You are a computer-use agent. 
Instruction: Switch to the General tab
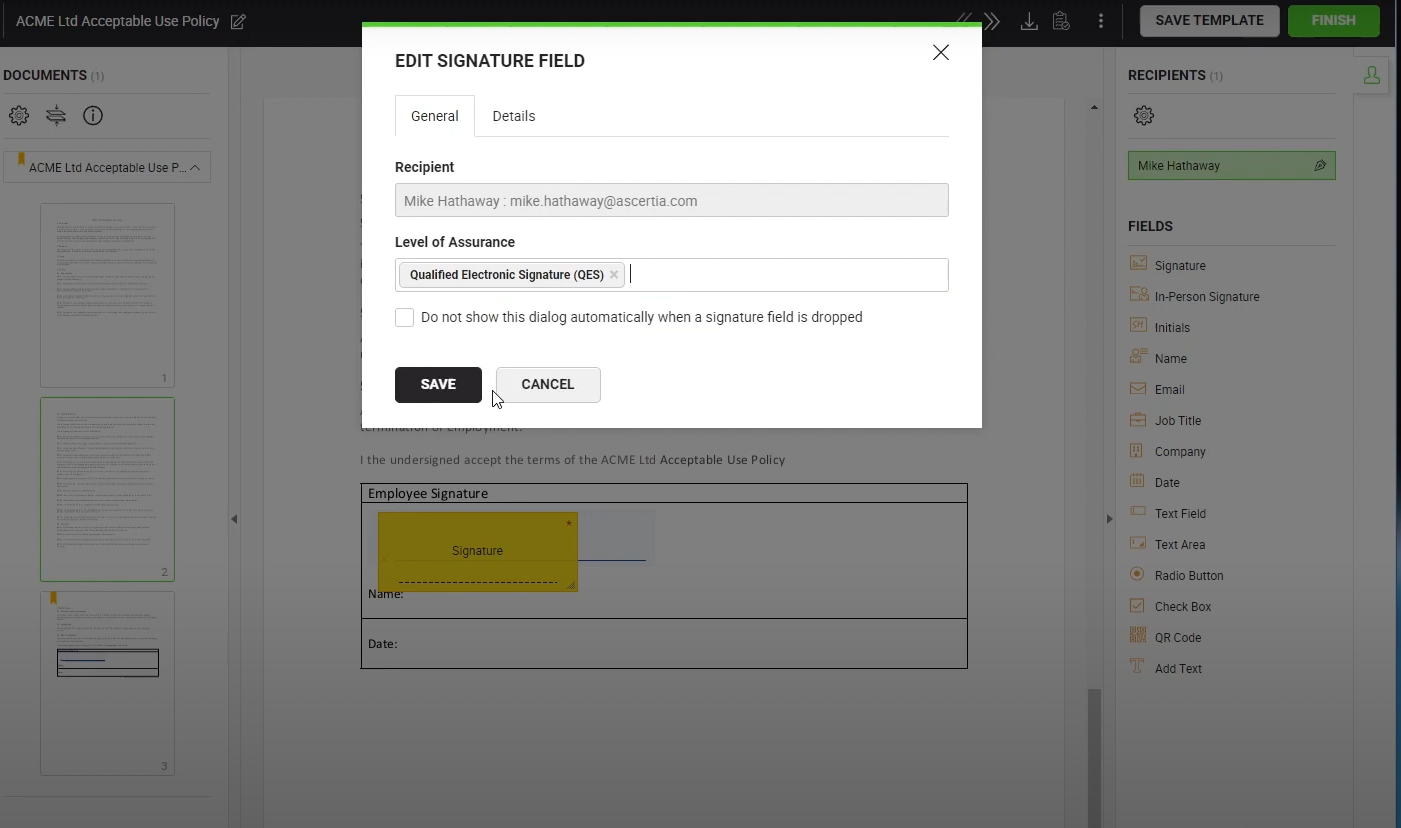[x=435, y=116]
